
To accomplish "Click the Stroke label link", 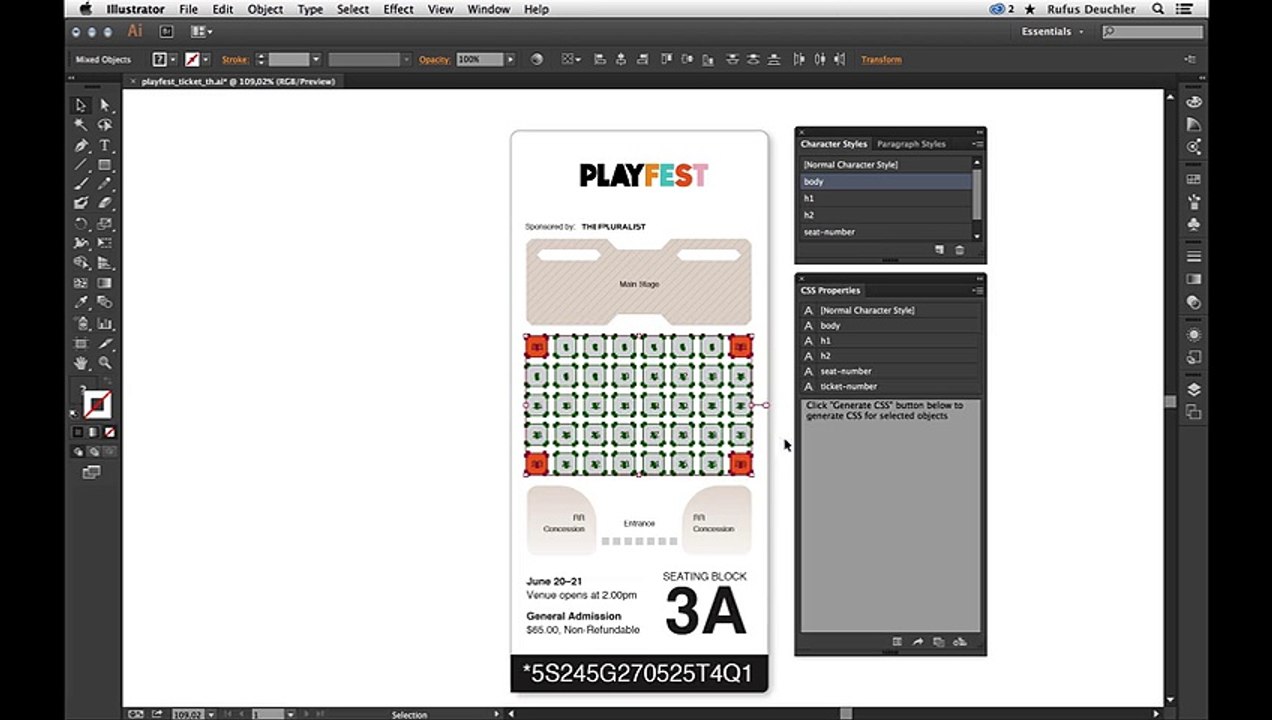I will pyautogui.click(x=235, y=60).
